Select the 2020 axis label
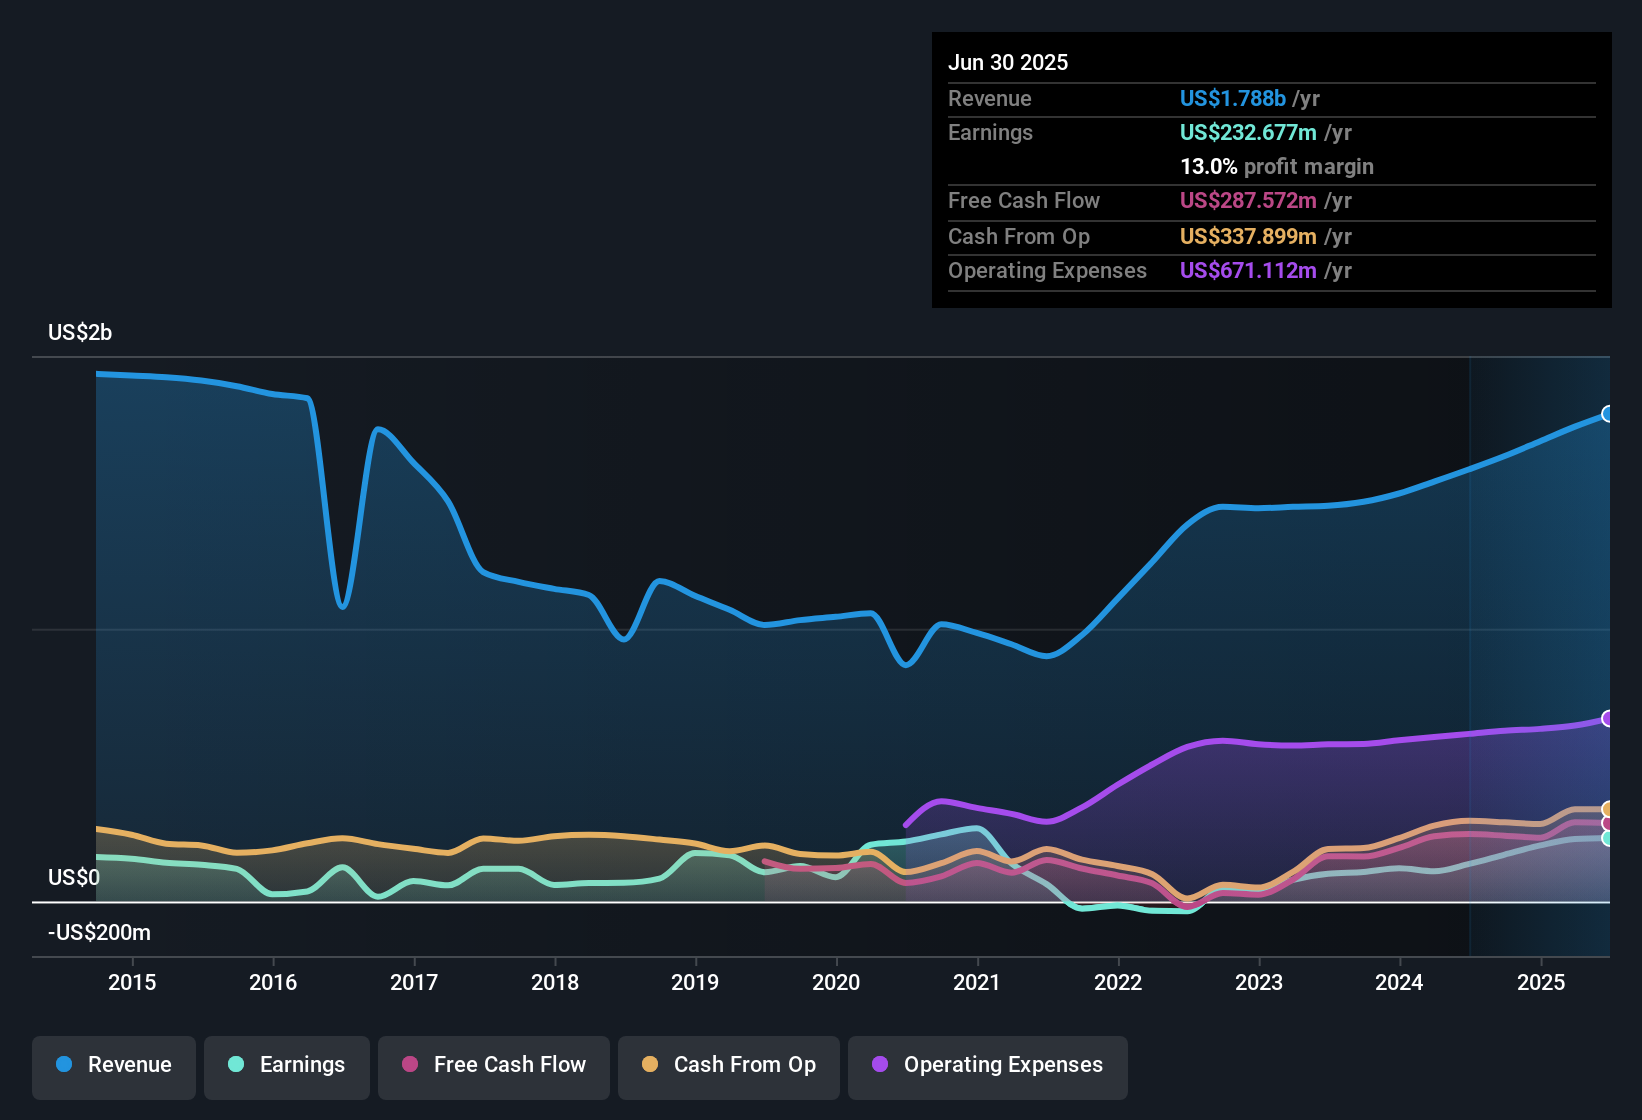Screen dimensions: 1642x1120 [x=837, y=982]
